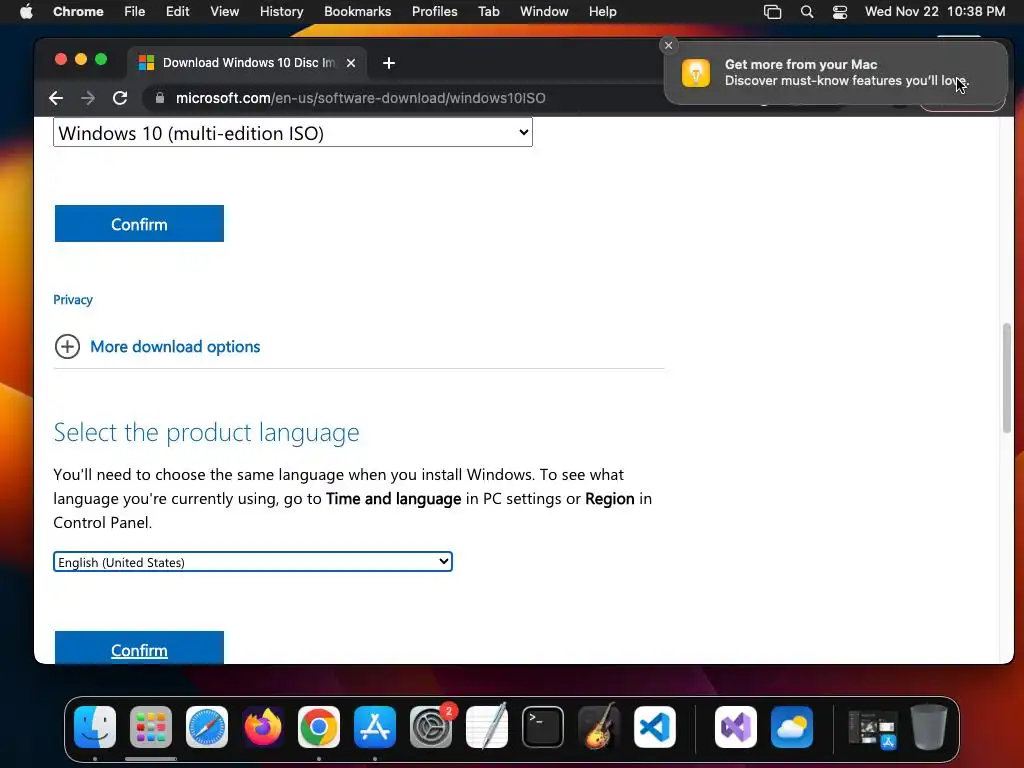
Task: Open App Store from the Dock
Action: (x=375, y=727)
